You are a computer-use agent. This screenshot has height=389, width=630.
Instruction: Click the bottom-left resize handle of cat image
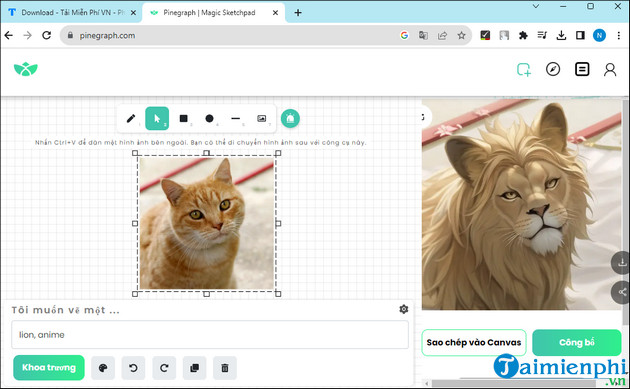coord(135,294)
